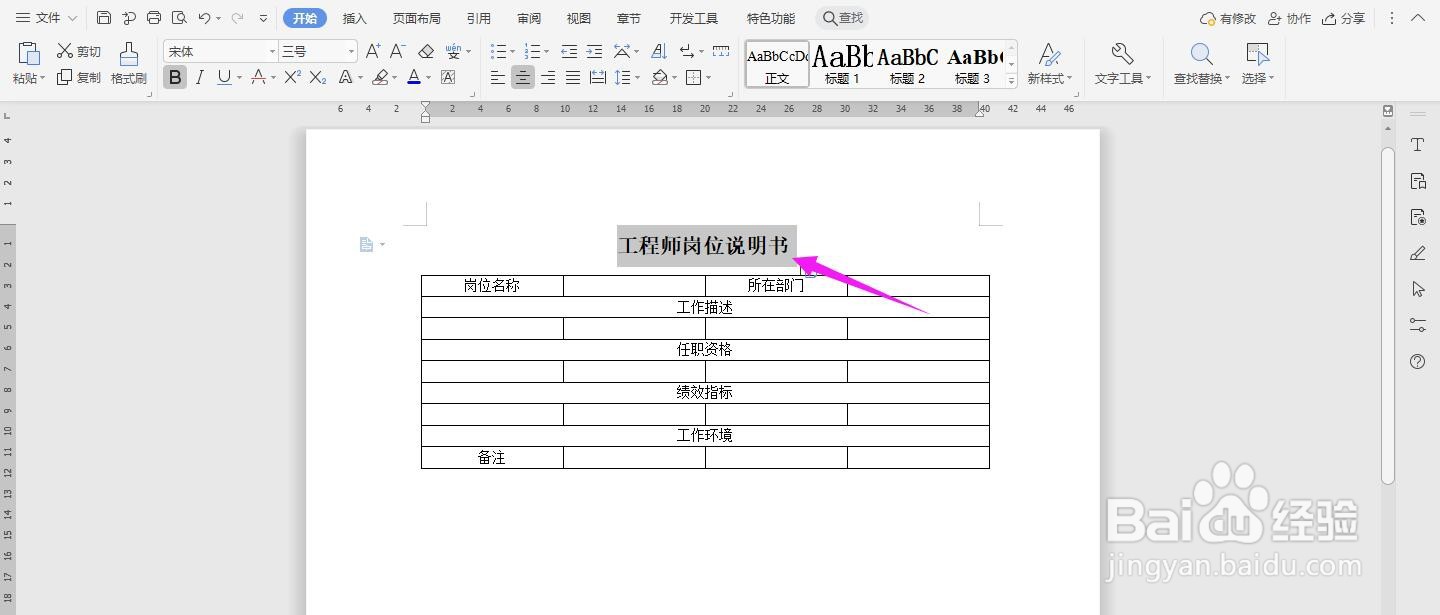Collapse the ribbon with chevron
Screen dimensions: 1440x615
[1418, 18]
